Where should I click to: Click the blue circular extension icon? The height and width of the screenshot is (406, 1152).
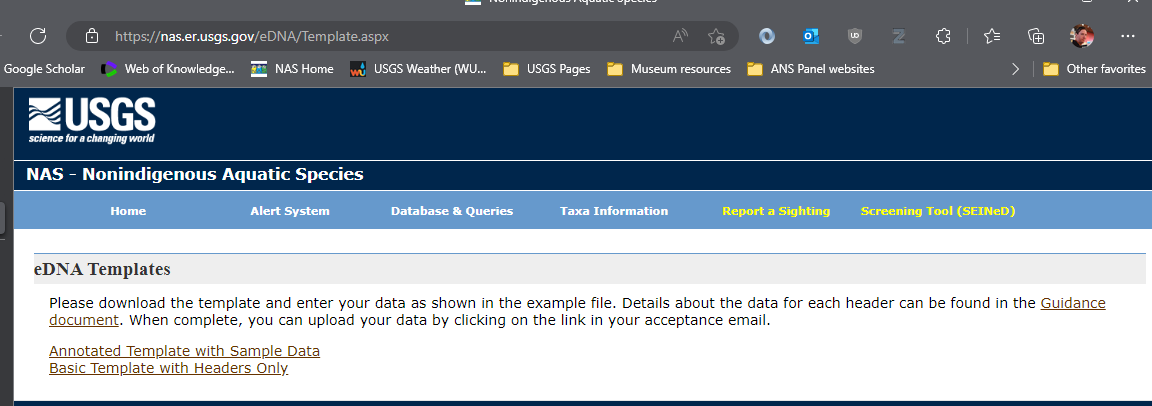pyautogui.click(x=767, y=35)
